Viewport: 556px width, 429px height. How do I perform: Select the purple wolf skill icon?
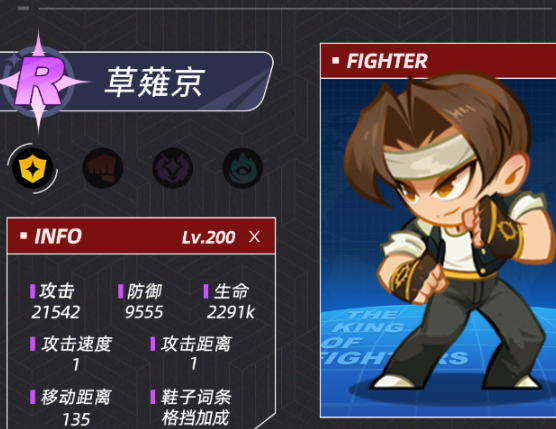point(173,168)
